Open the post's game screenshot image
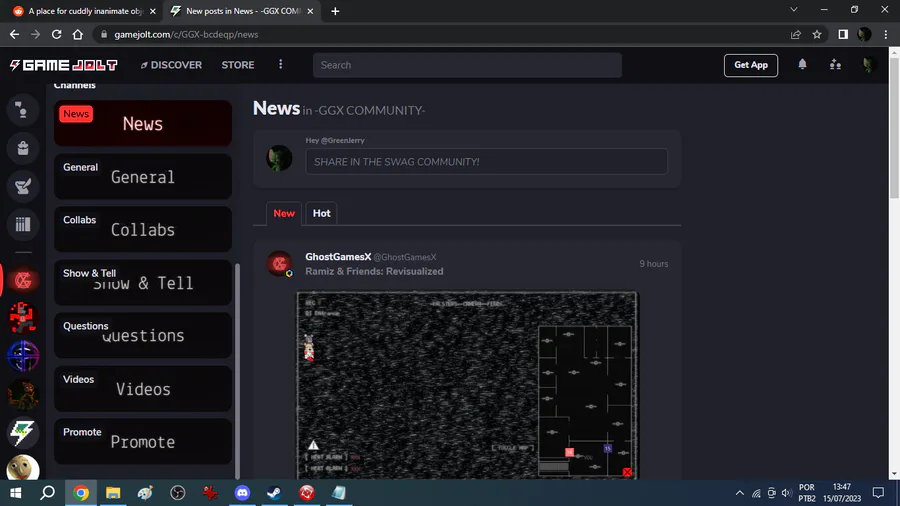 [467, 385]
